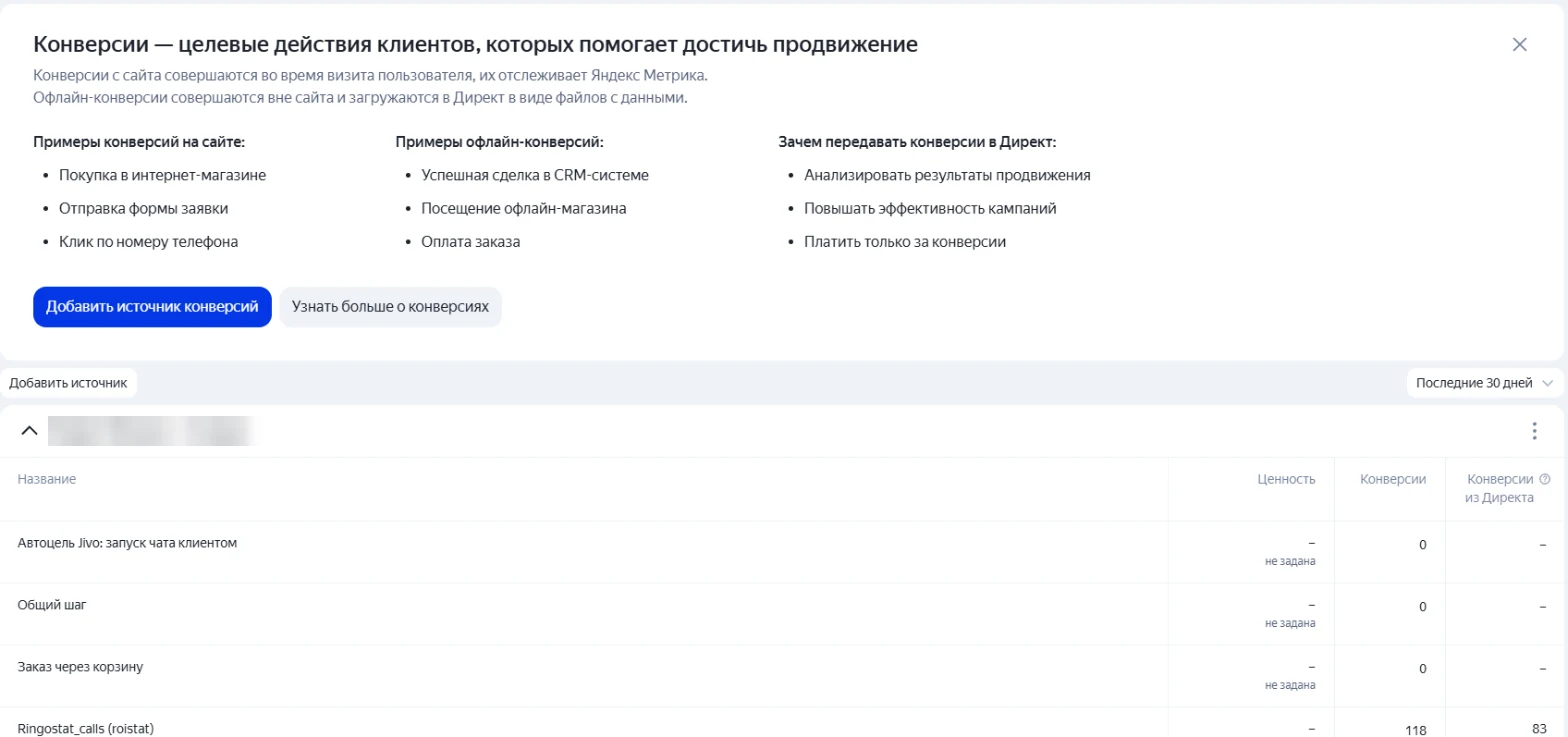Open Узнать больше о конверсиях
This screenshot has width=1568, height=737.
(x=390, y=307)
